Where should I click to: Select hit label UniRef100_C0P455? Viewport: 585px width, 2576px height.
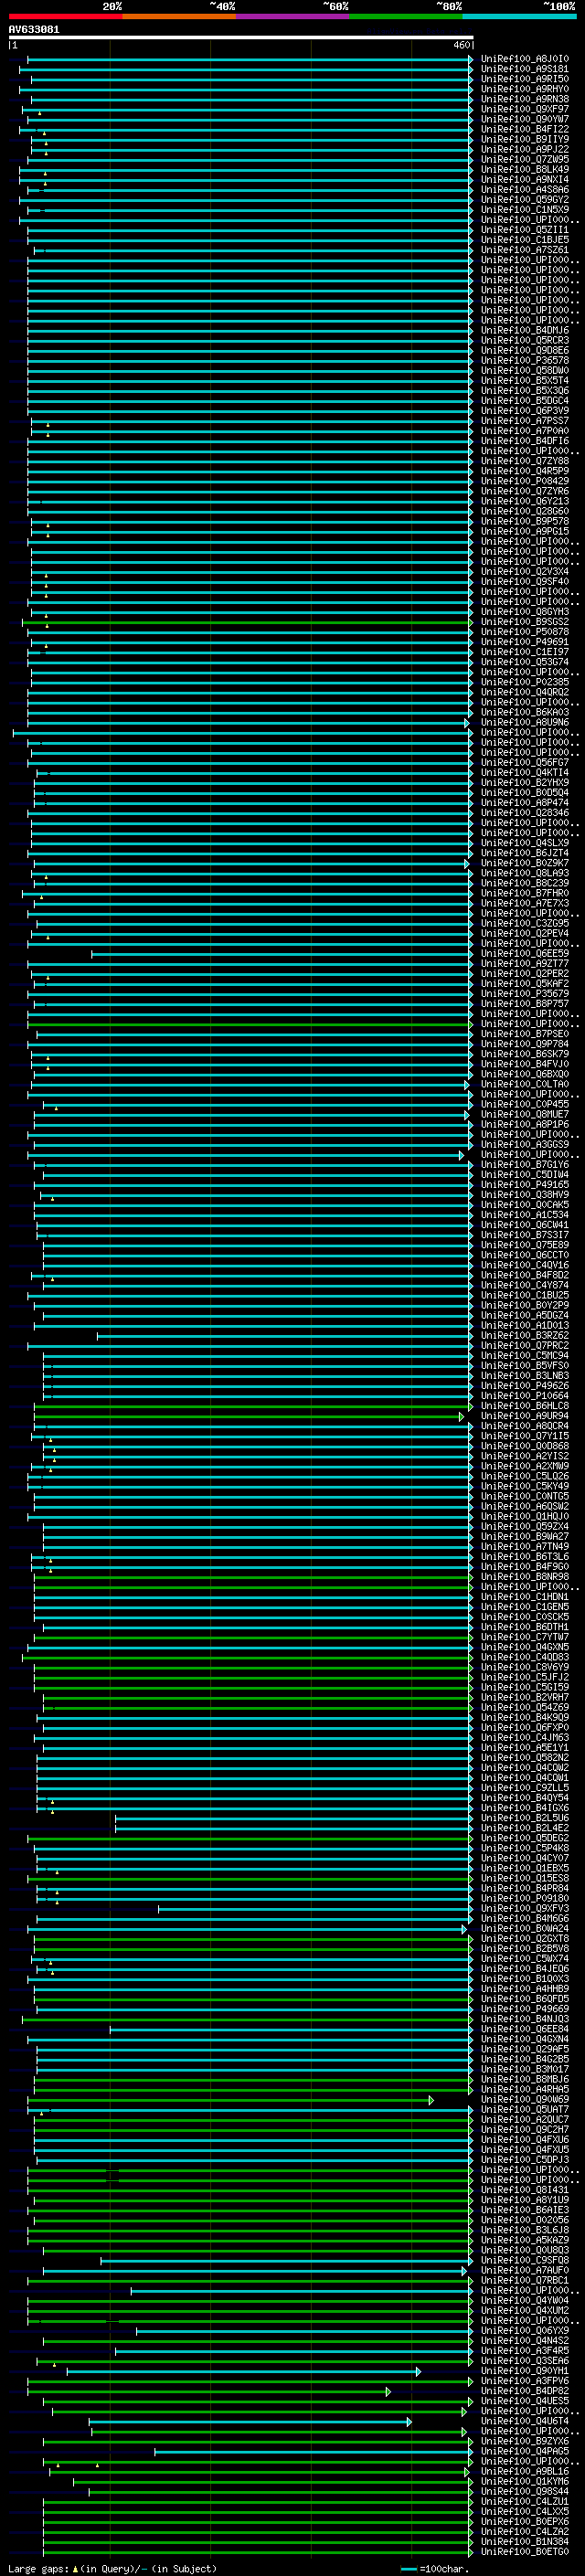[x=525, y=1104]
